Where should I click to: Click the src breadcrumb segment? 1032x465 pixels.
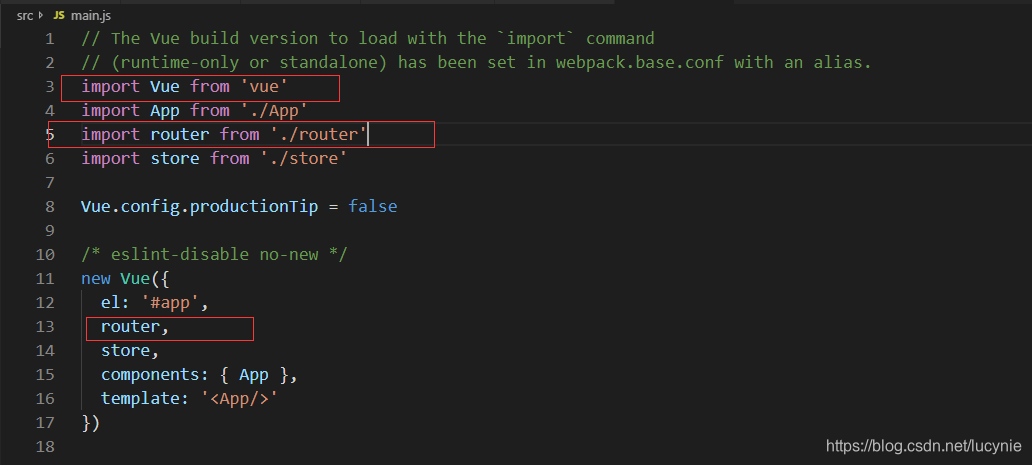pos(25,15)
